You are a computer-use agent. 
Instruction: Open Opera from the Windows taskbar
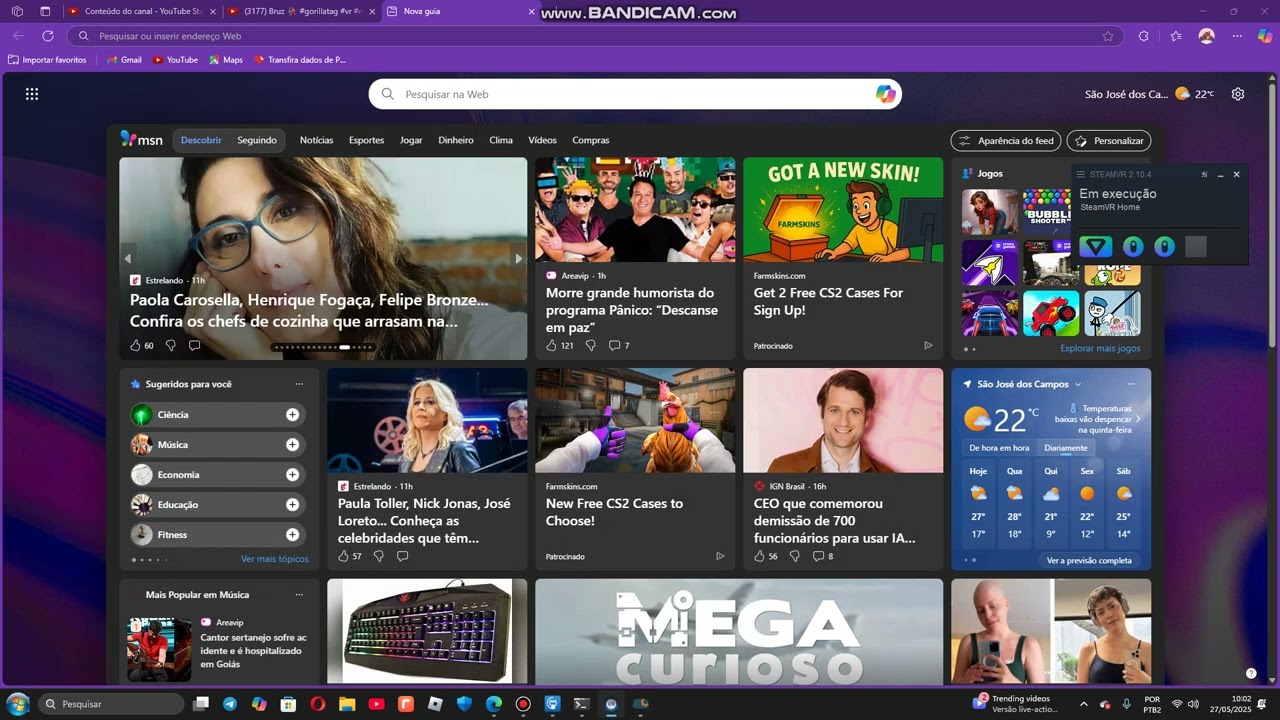[318, 704]
